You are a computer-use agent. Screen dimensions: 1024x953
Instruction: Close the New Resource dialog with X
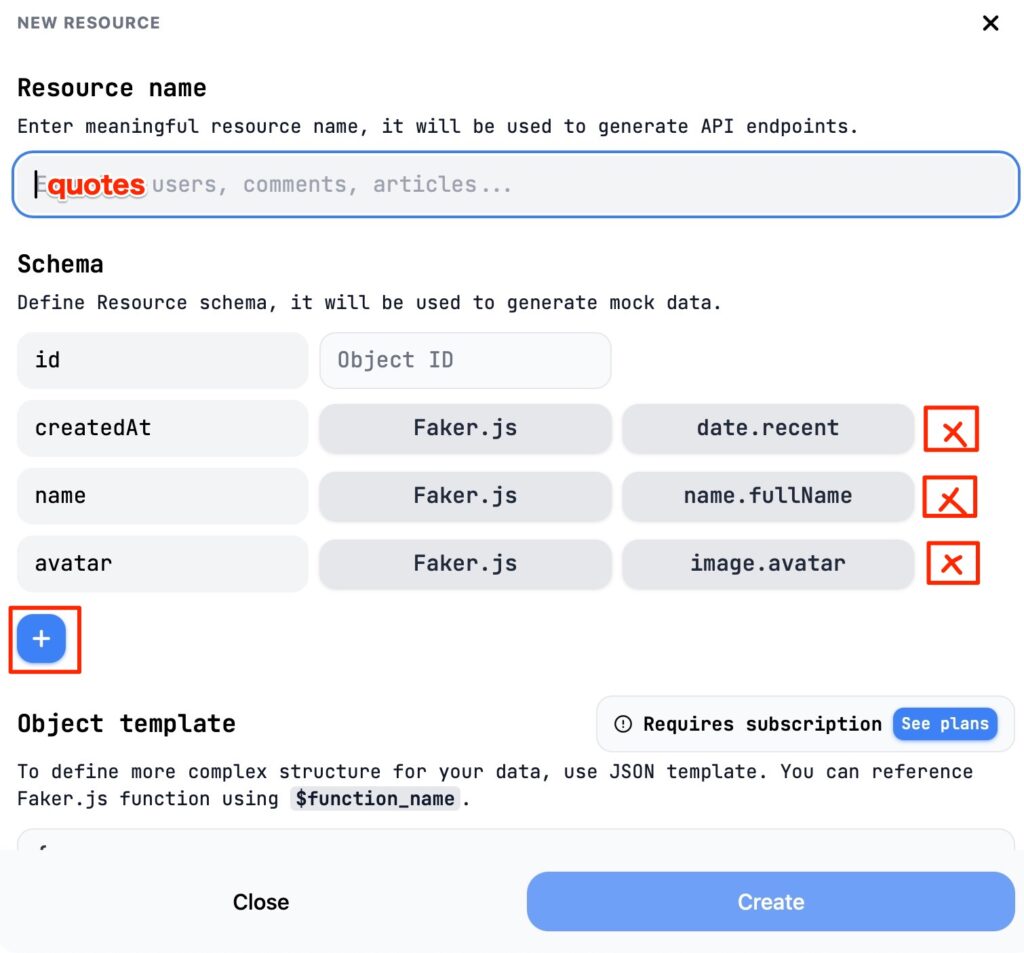click(990, 23)
